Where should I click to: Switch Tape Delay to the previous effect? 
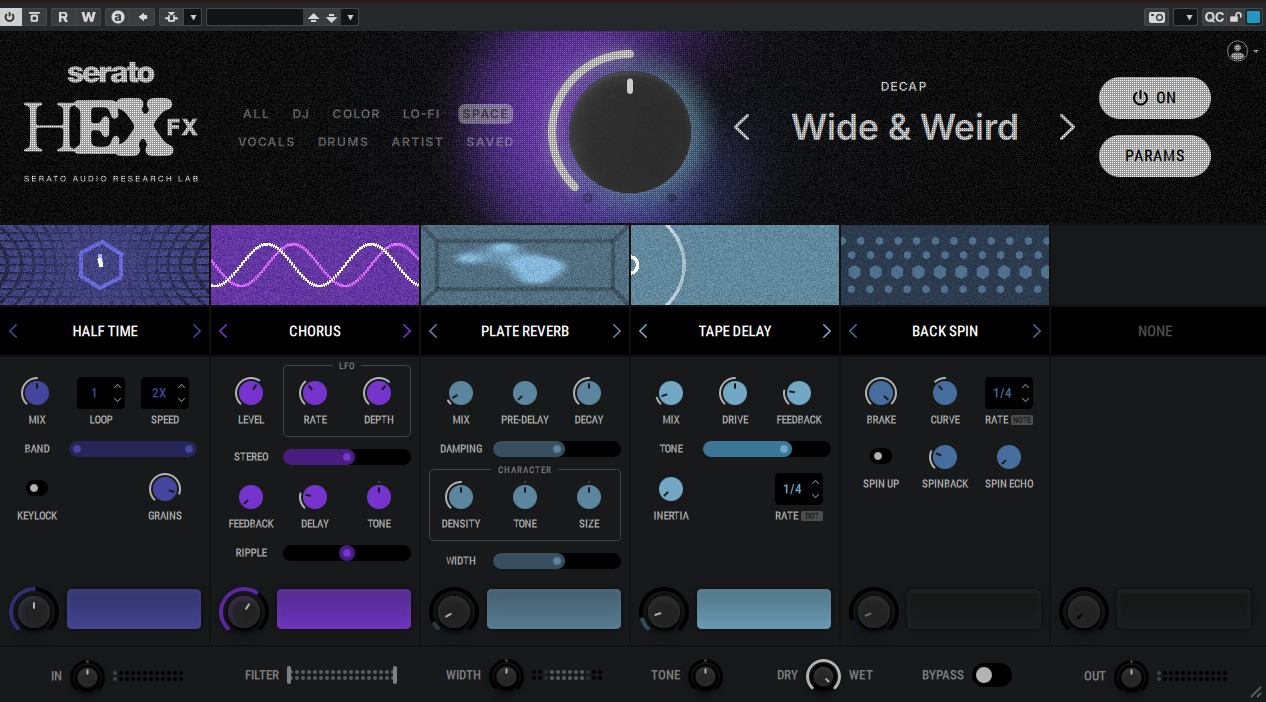point(643,331)
